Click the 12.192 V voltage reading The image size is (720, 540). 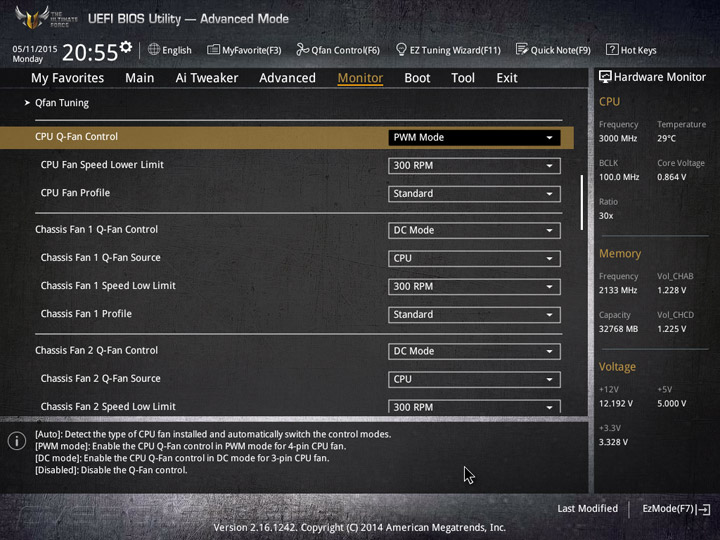pyautogui.click(x=616, y=404)
